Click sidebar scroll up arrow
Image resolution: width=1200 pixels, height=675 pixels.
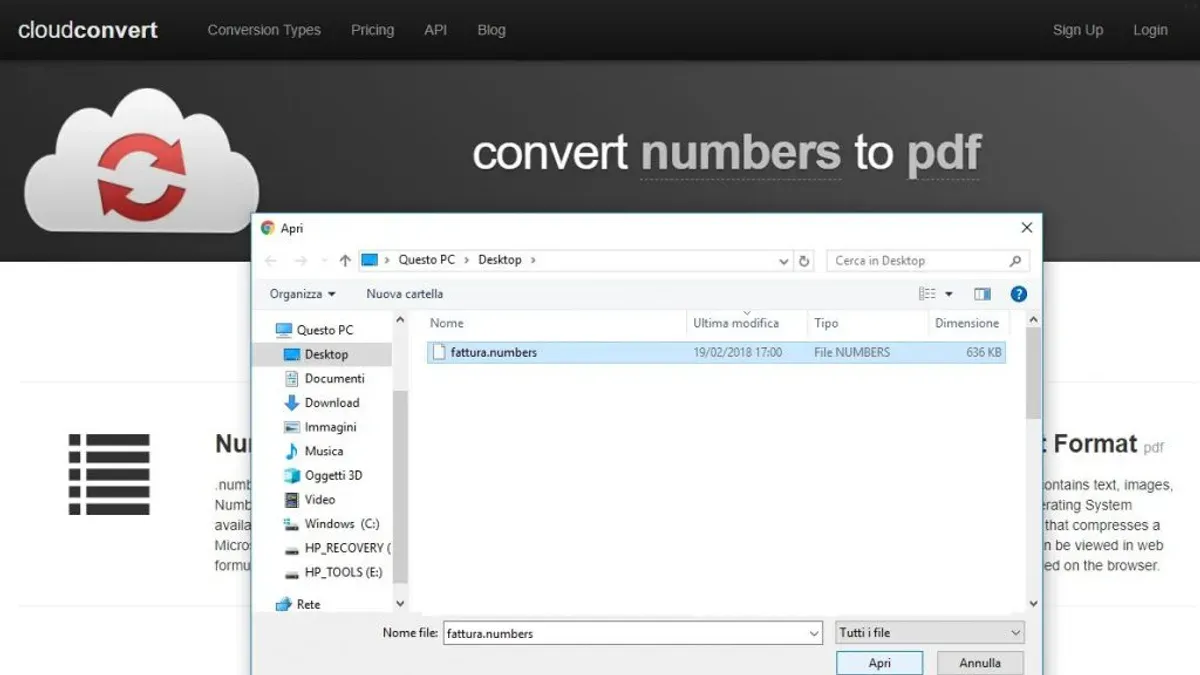(401, 321)
